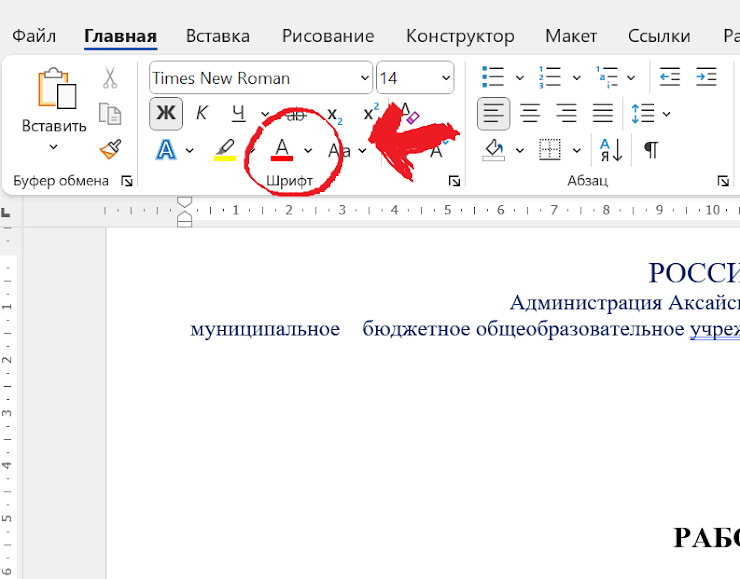This screenshot has width=740, height=579.
Task: Toggle Underline formatting (Ч)
Action: click(238, 114)
